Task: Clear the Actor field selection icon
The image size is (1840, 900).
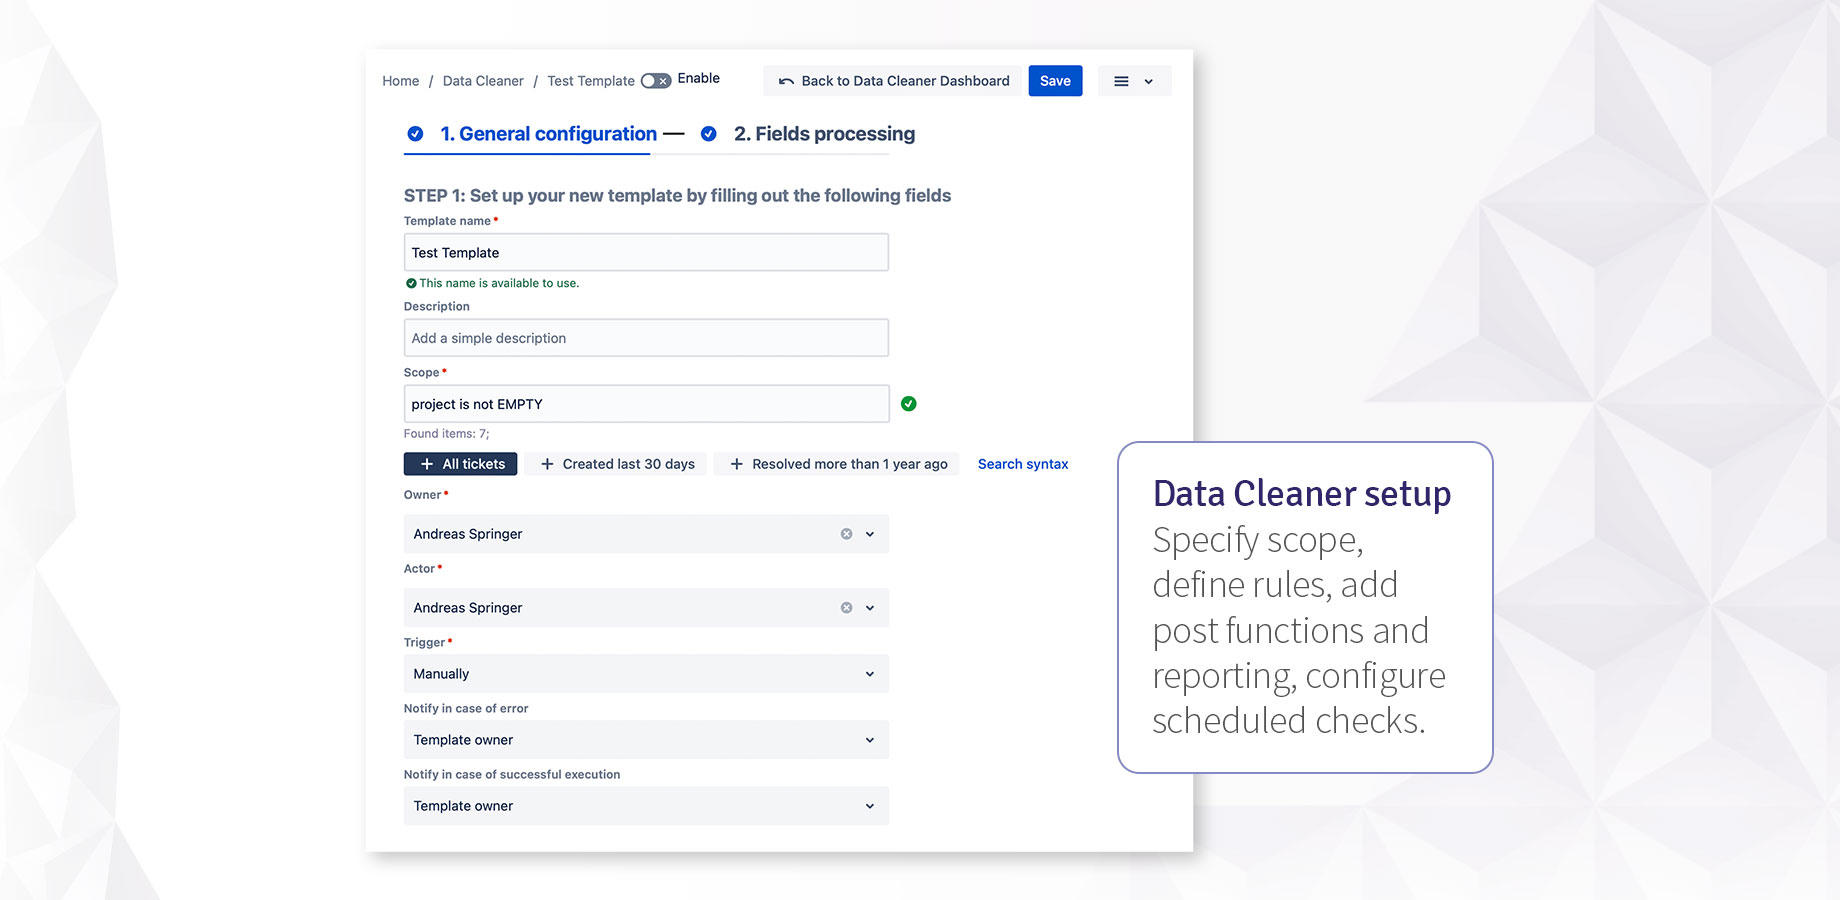Action: [x=846, y=608]
